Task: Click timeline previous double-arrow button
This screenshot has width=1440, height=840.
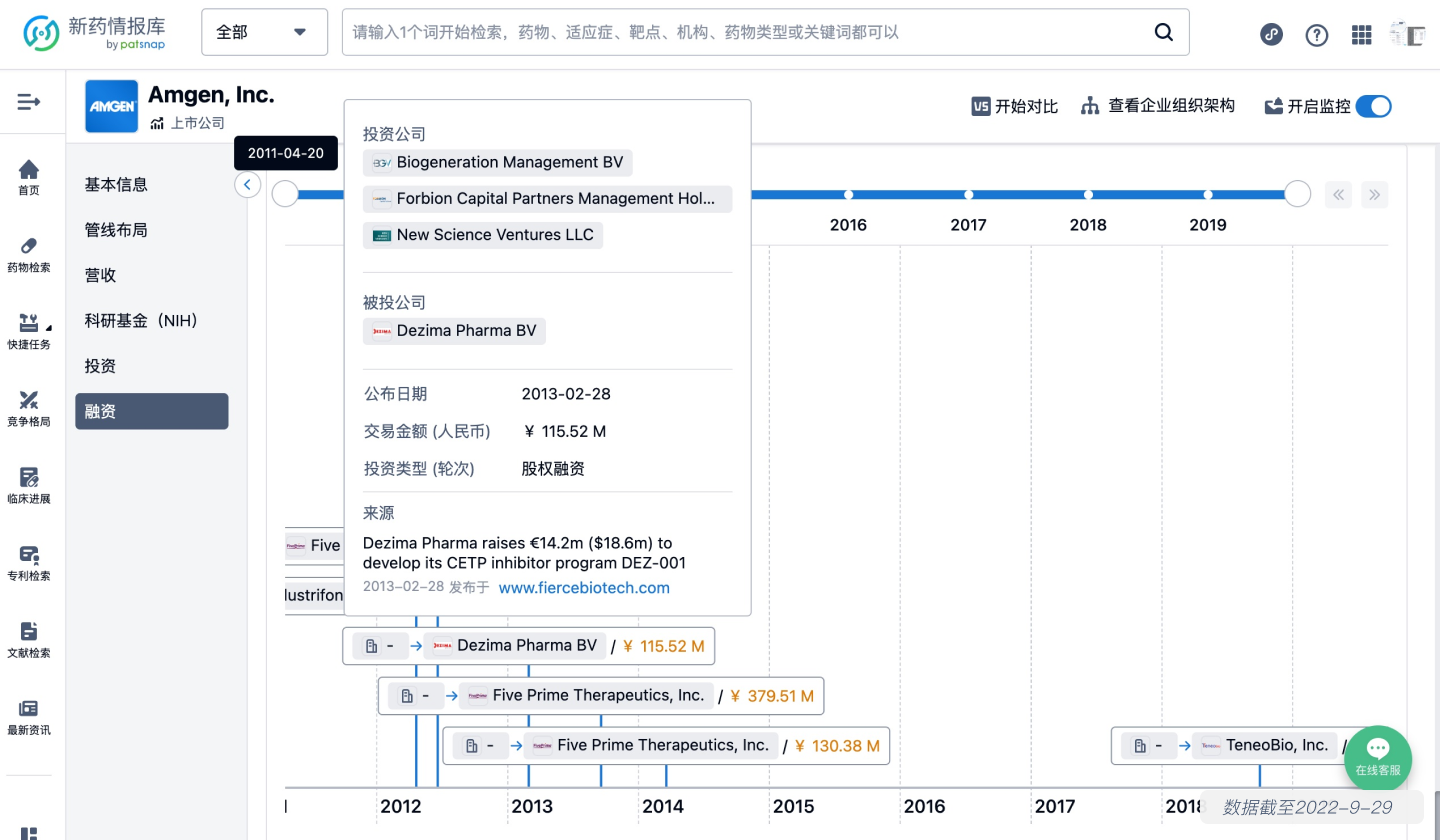Action: pos(1338,194)
